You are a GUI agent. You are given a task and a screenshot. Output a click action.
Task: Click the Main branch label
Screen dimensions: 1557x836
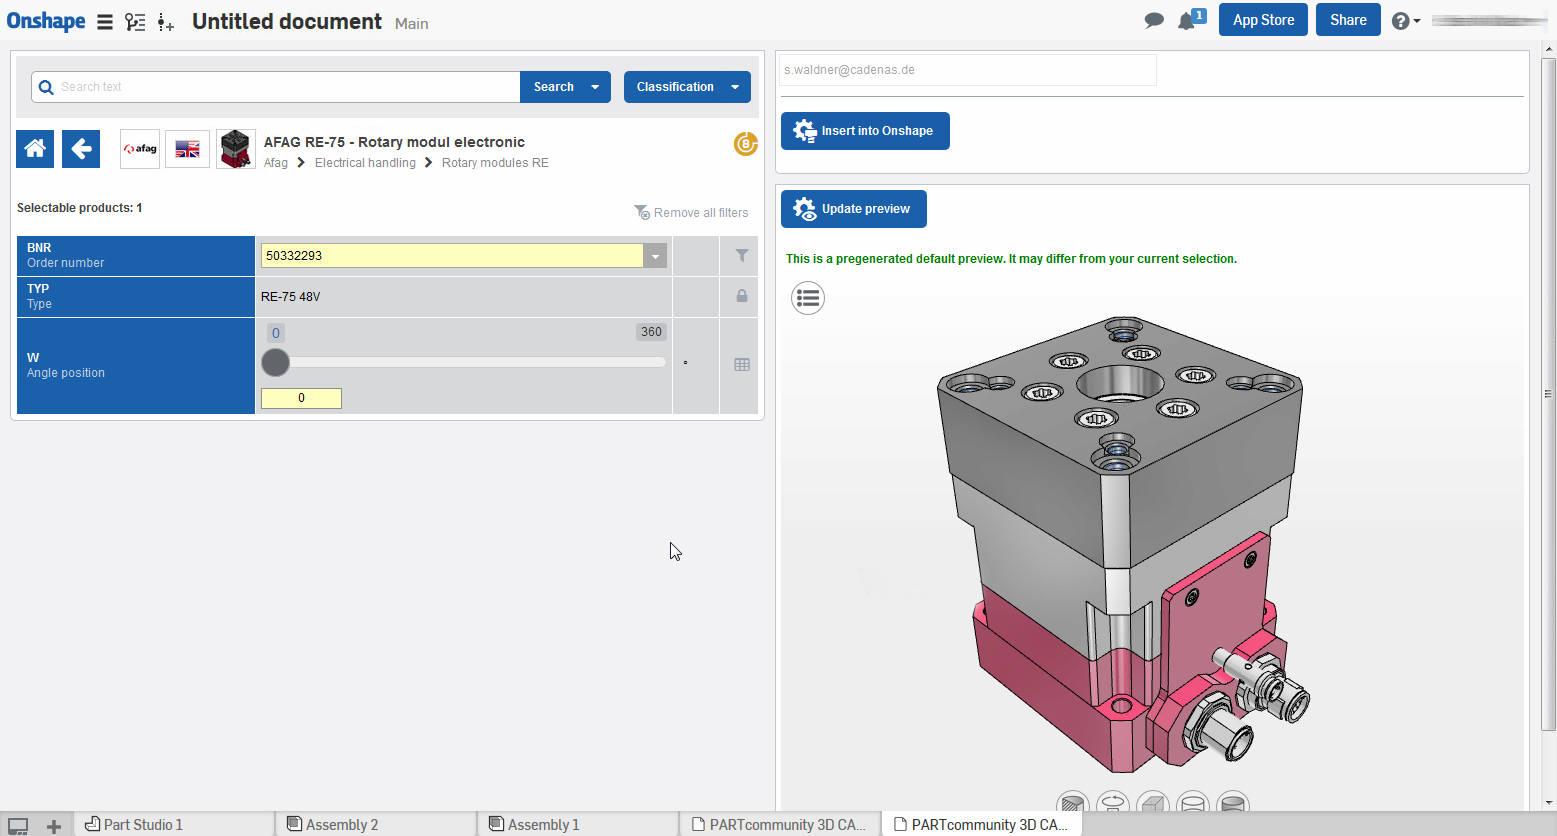(x=412, y=24)
